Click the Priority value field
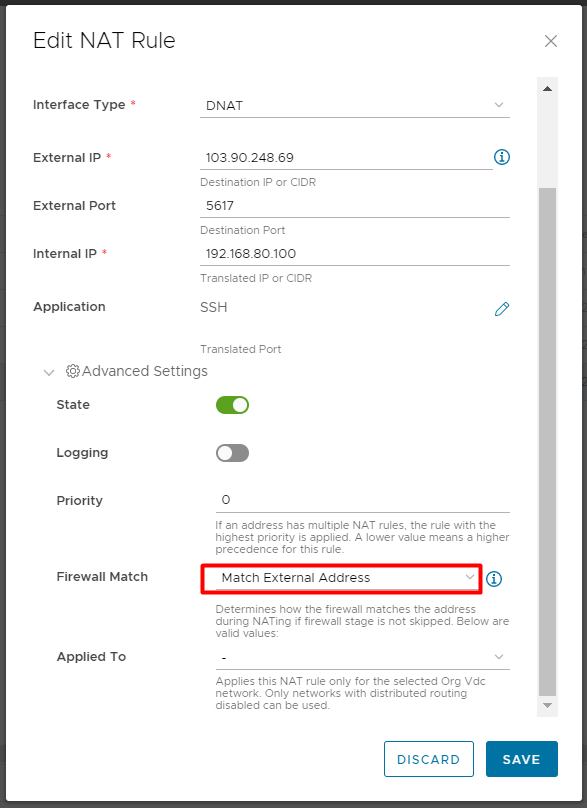 [355, 500]
